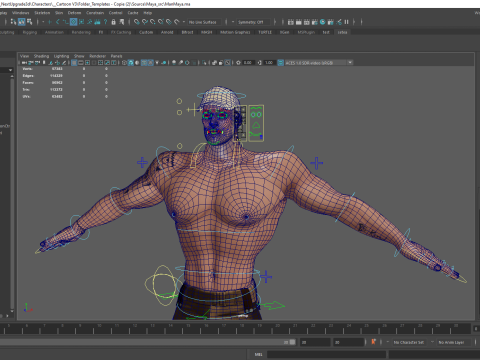Click the range slider end handle
This screenshot has height=360, width=480.
(x=292, y=342)
